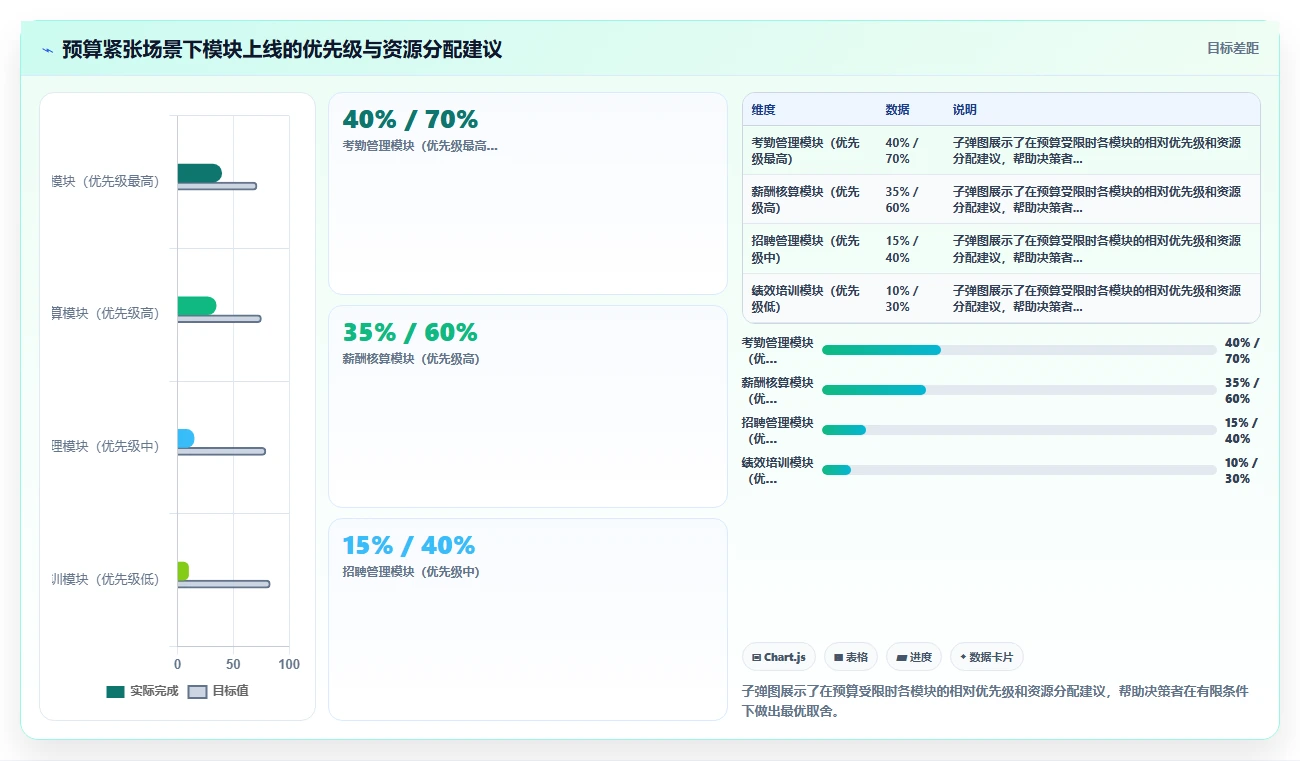1300x761 pixels.
Task: Select the 40% / 70% data card value
Action: tap(410, 120)
